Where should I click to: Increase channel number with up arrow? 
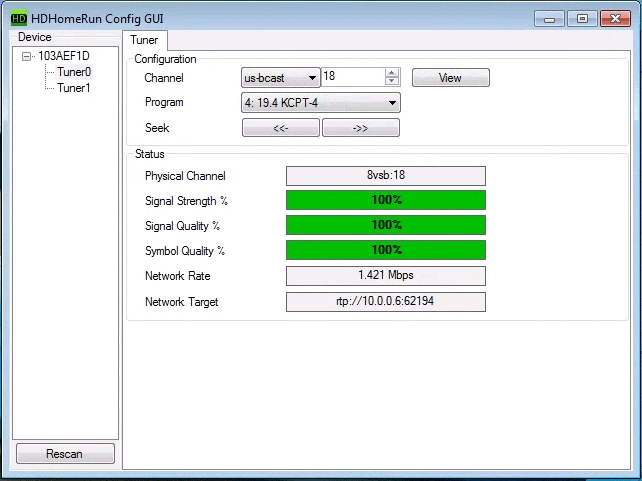pyautogui.click(x=392, y=72)
